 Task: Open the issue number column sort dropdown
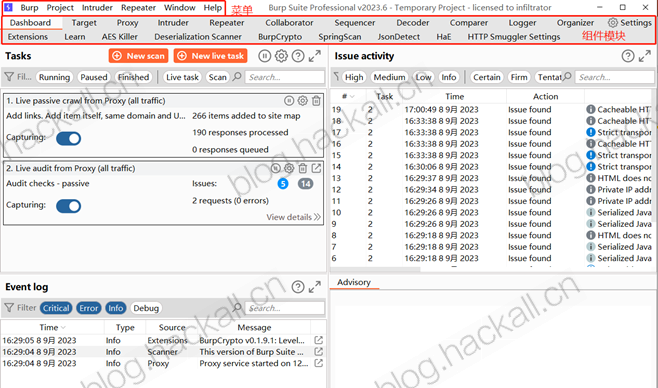352,96
